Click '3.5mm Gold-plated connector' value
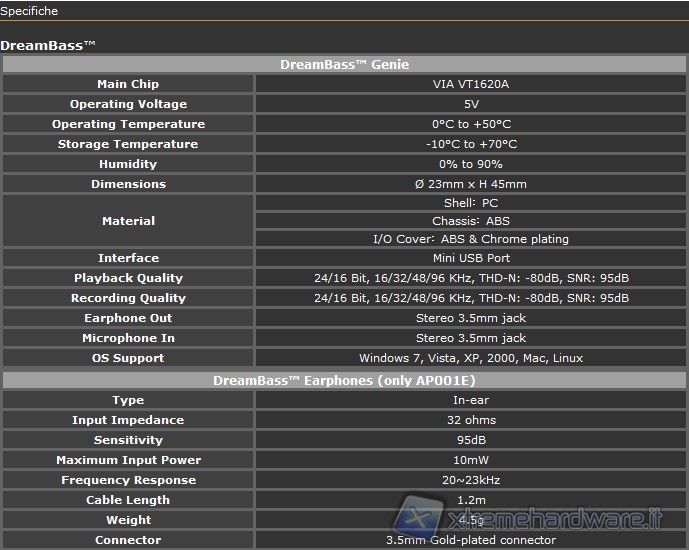Screen dimensions: 689x550 (471, 540)
